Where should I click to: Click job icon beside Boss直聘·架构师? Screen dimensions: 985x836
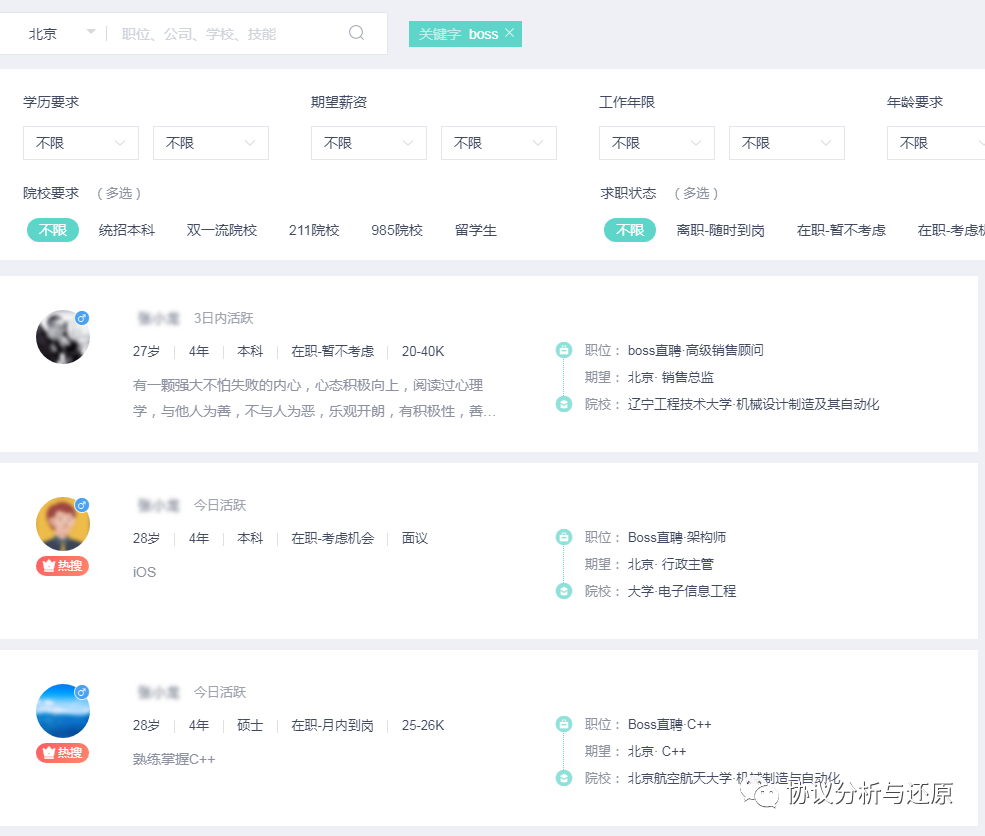click(x=564, y=537)
